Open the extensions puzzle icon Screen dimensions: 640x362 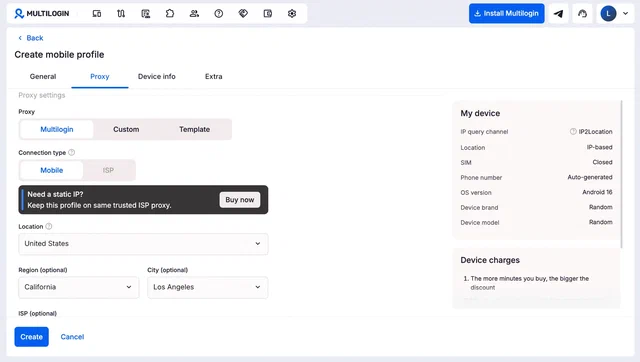(170, 13)
